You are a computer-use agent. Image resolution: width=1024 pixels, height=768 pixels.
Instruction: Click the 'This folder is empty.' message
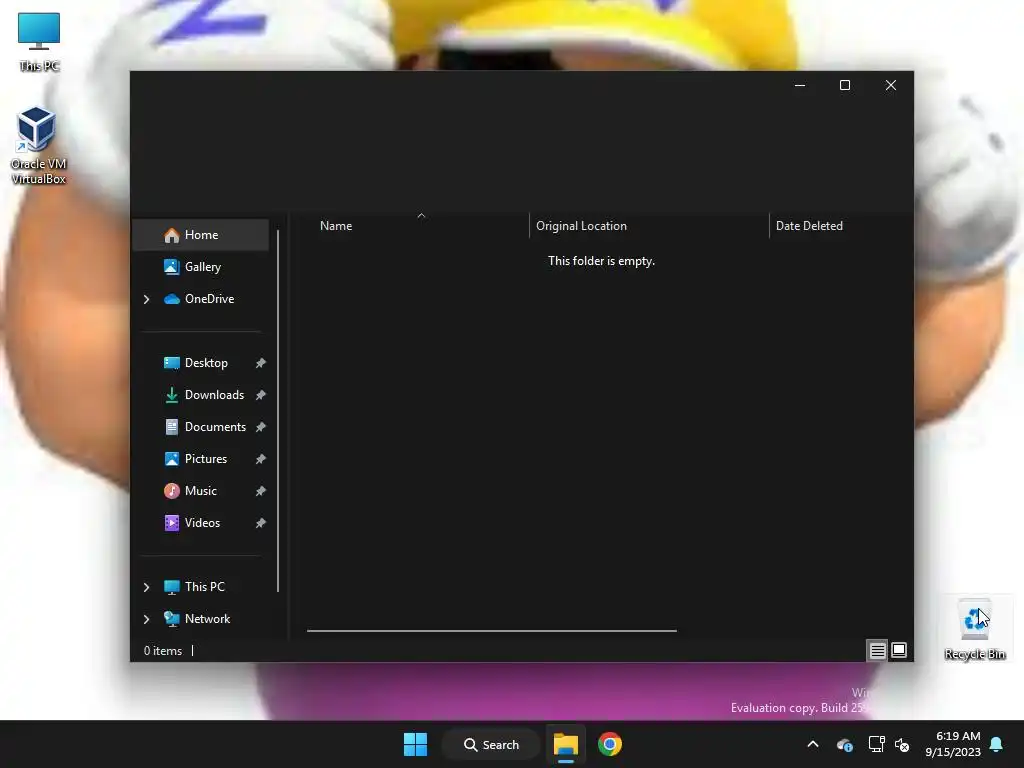tap(601, 261)
